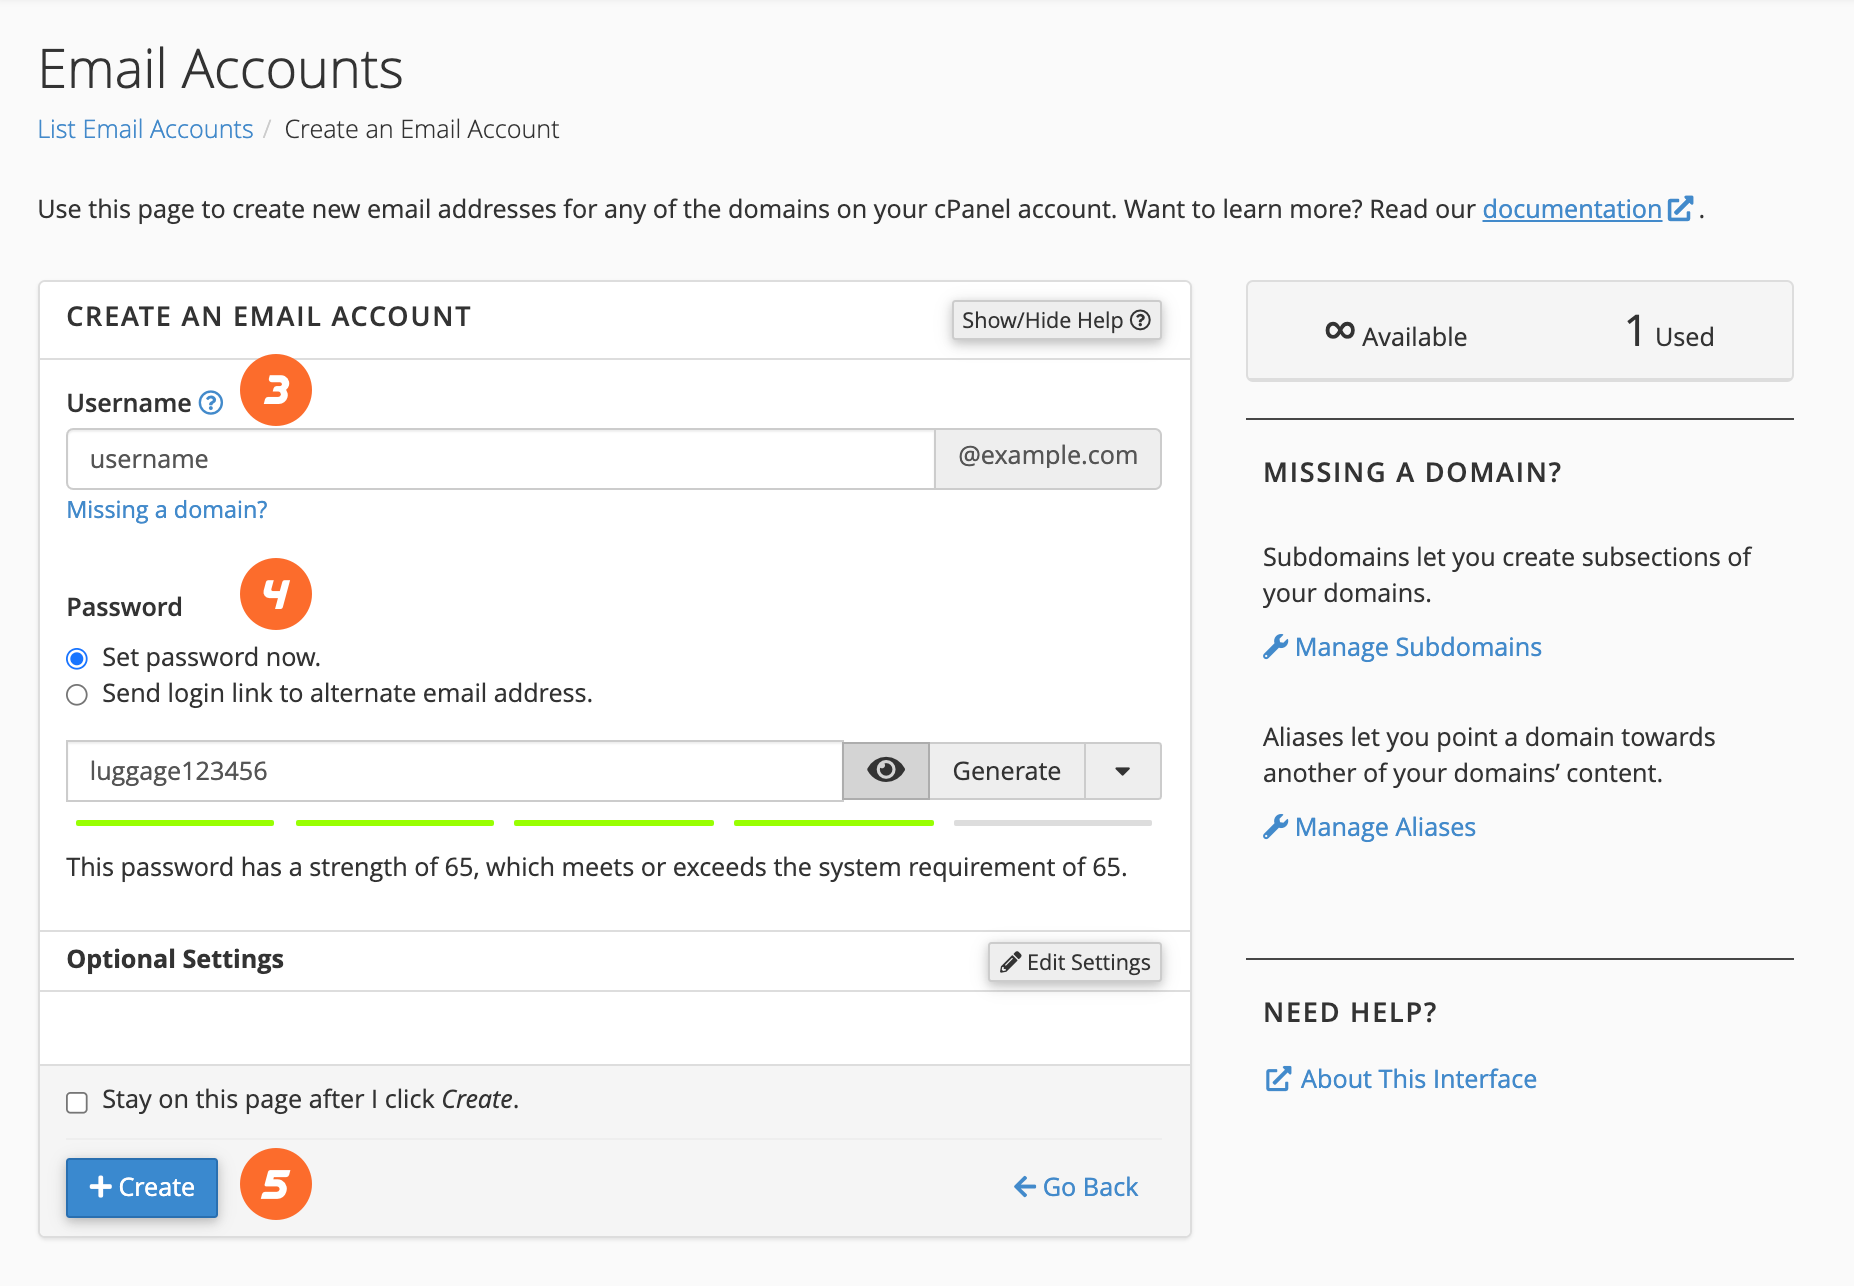Click the Username help question mark icon

point(211,402)
